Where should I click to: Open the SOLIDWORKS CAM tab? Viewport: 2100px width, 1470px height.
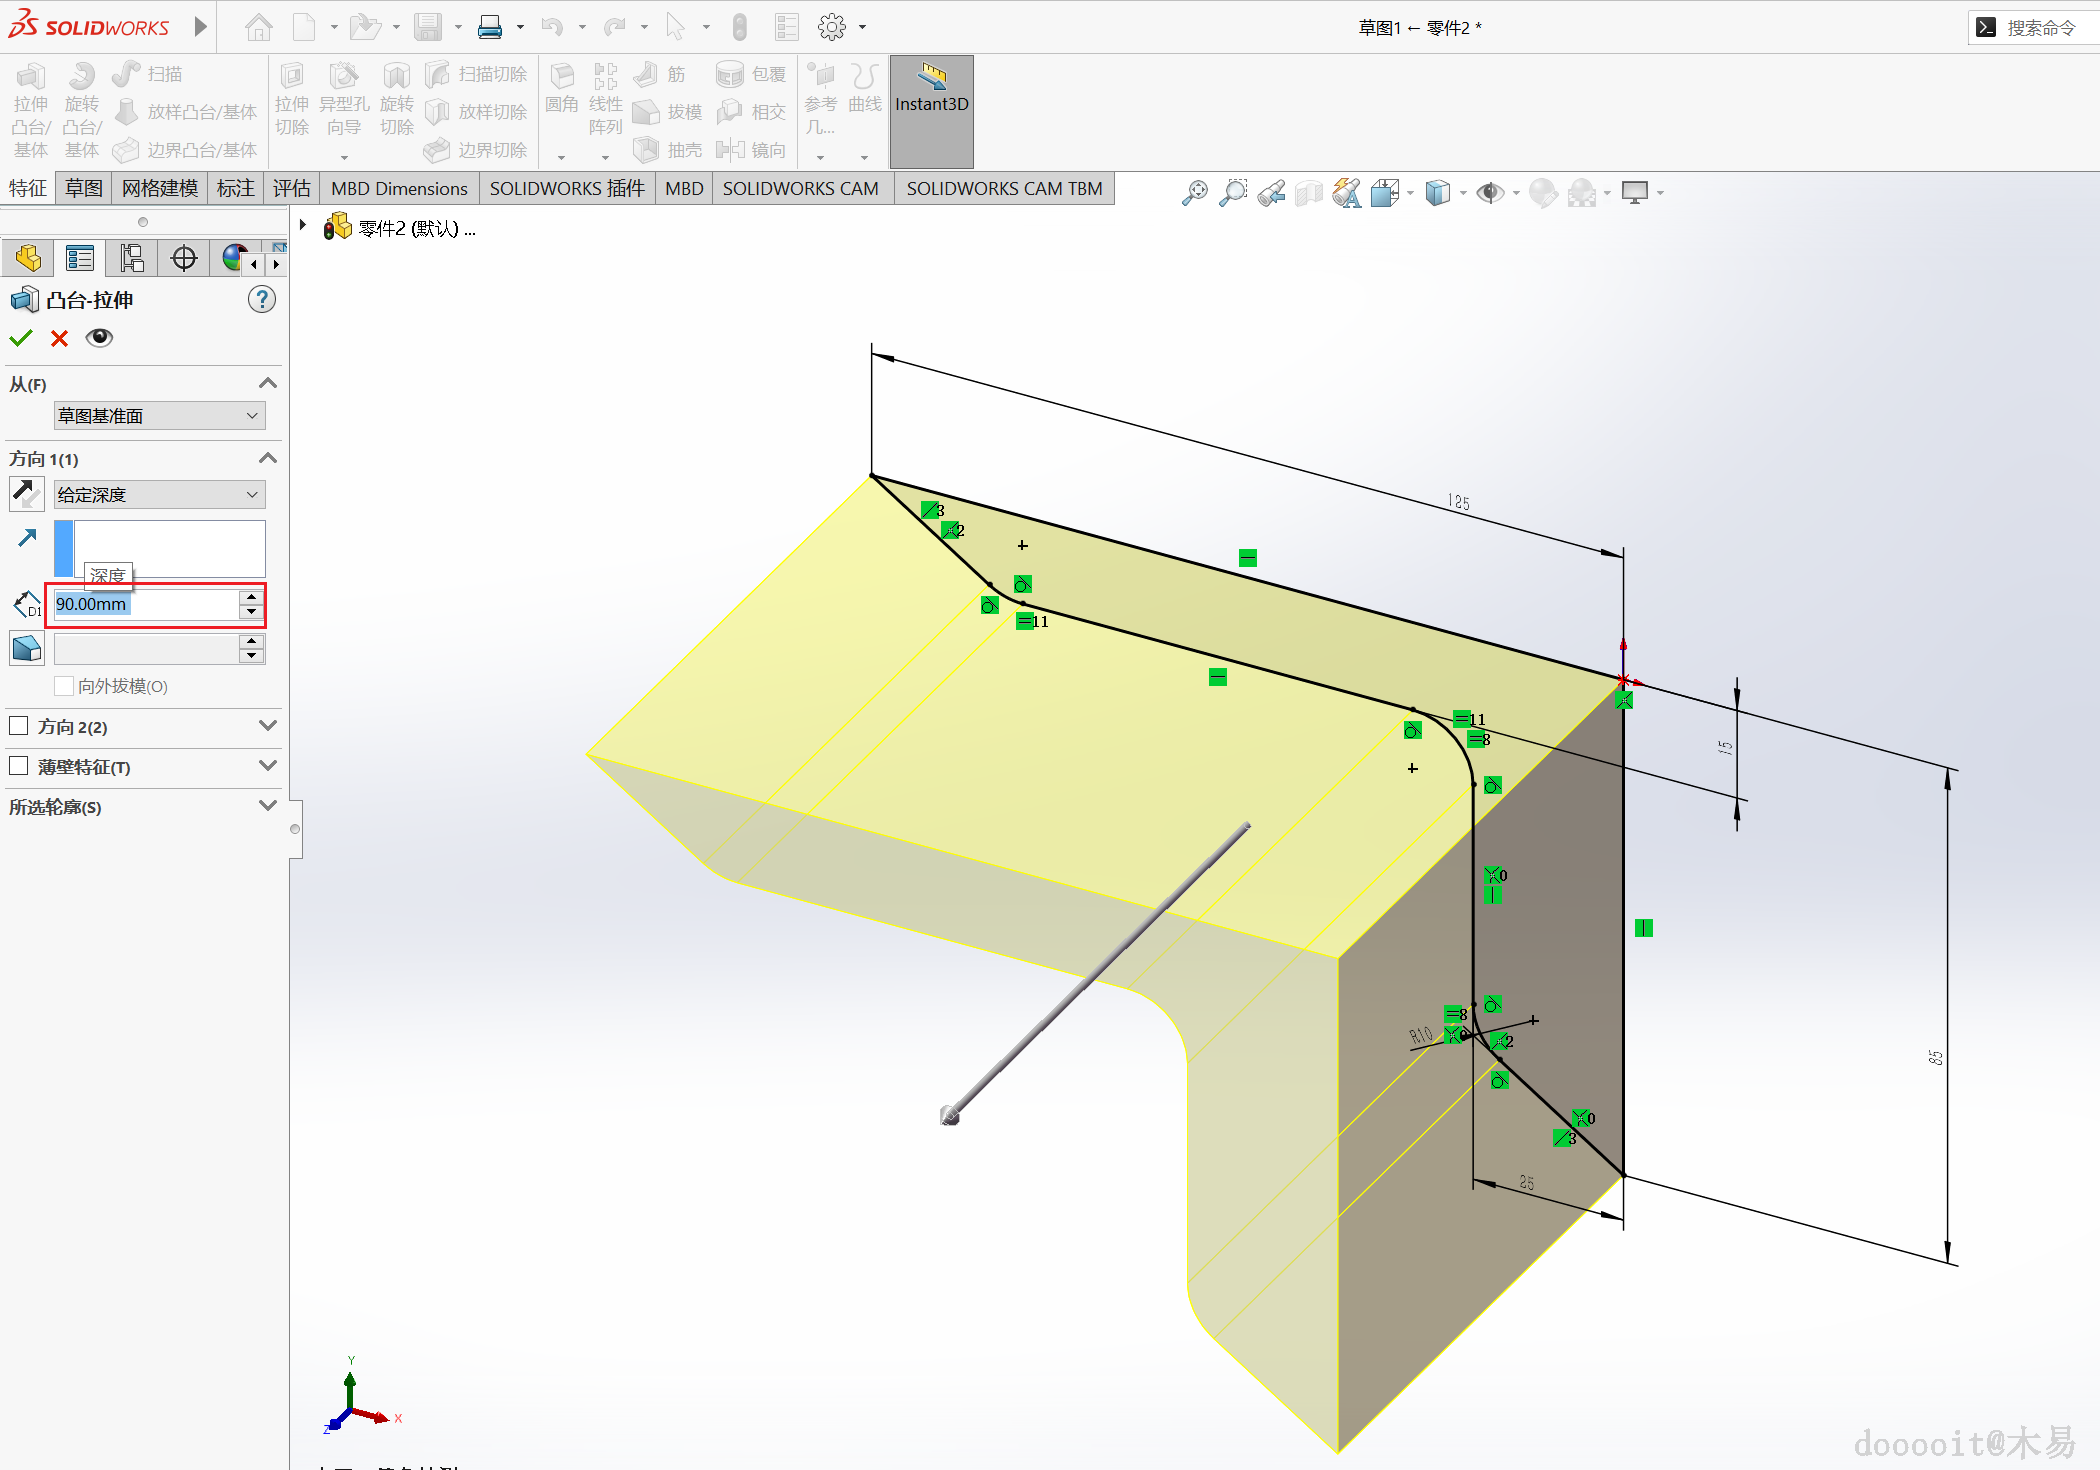(800, 188)
